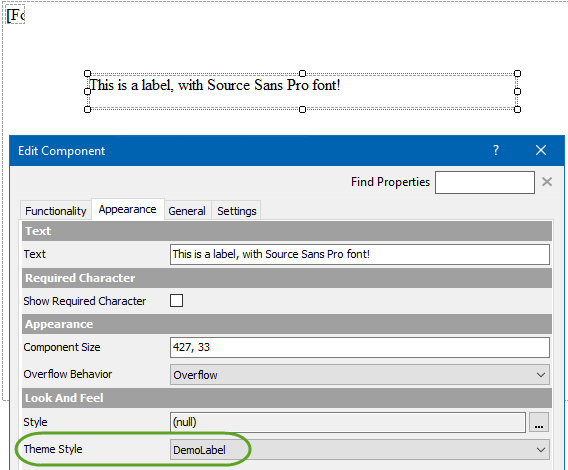Click the right-middle handle of the label
The image size is (568, 470).
[517, 91]
